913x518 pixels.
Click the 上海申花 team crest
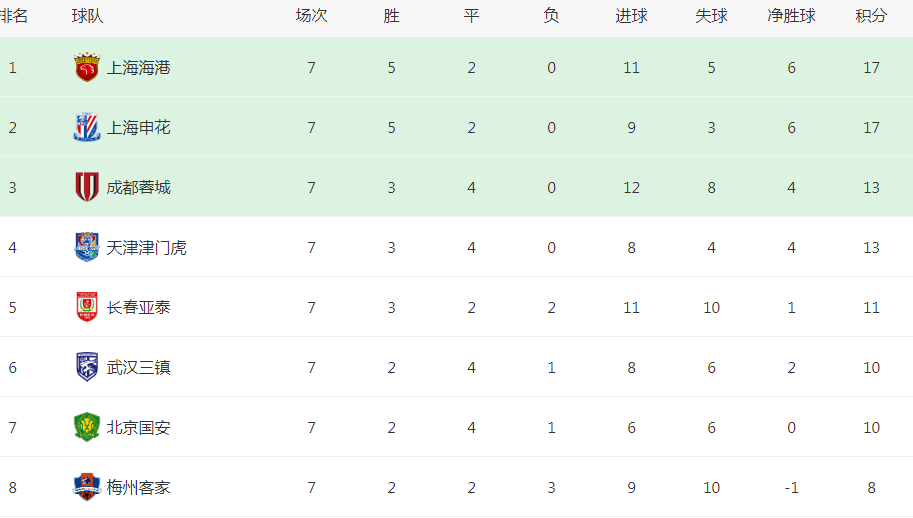87,127
